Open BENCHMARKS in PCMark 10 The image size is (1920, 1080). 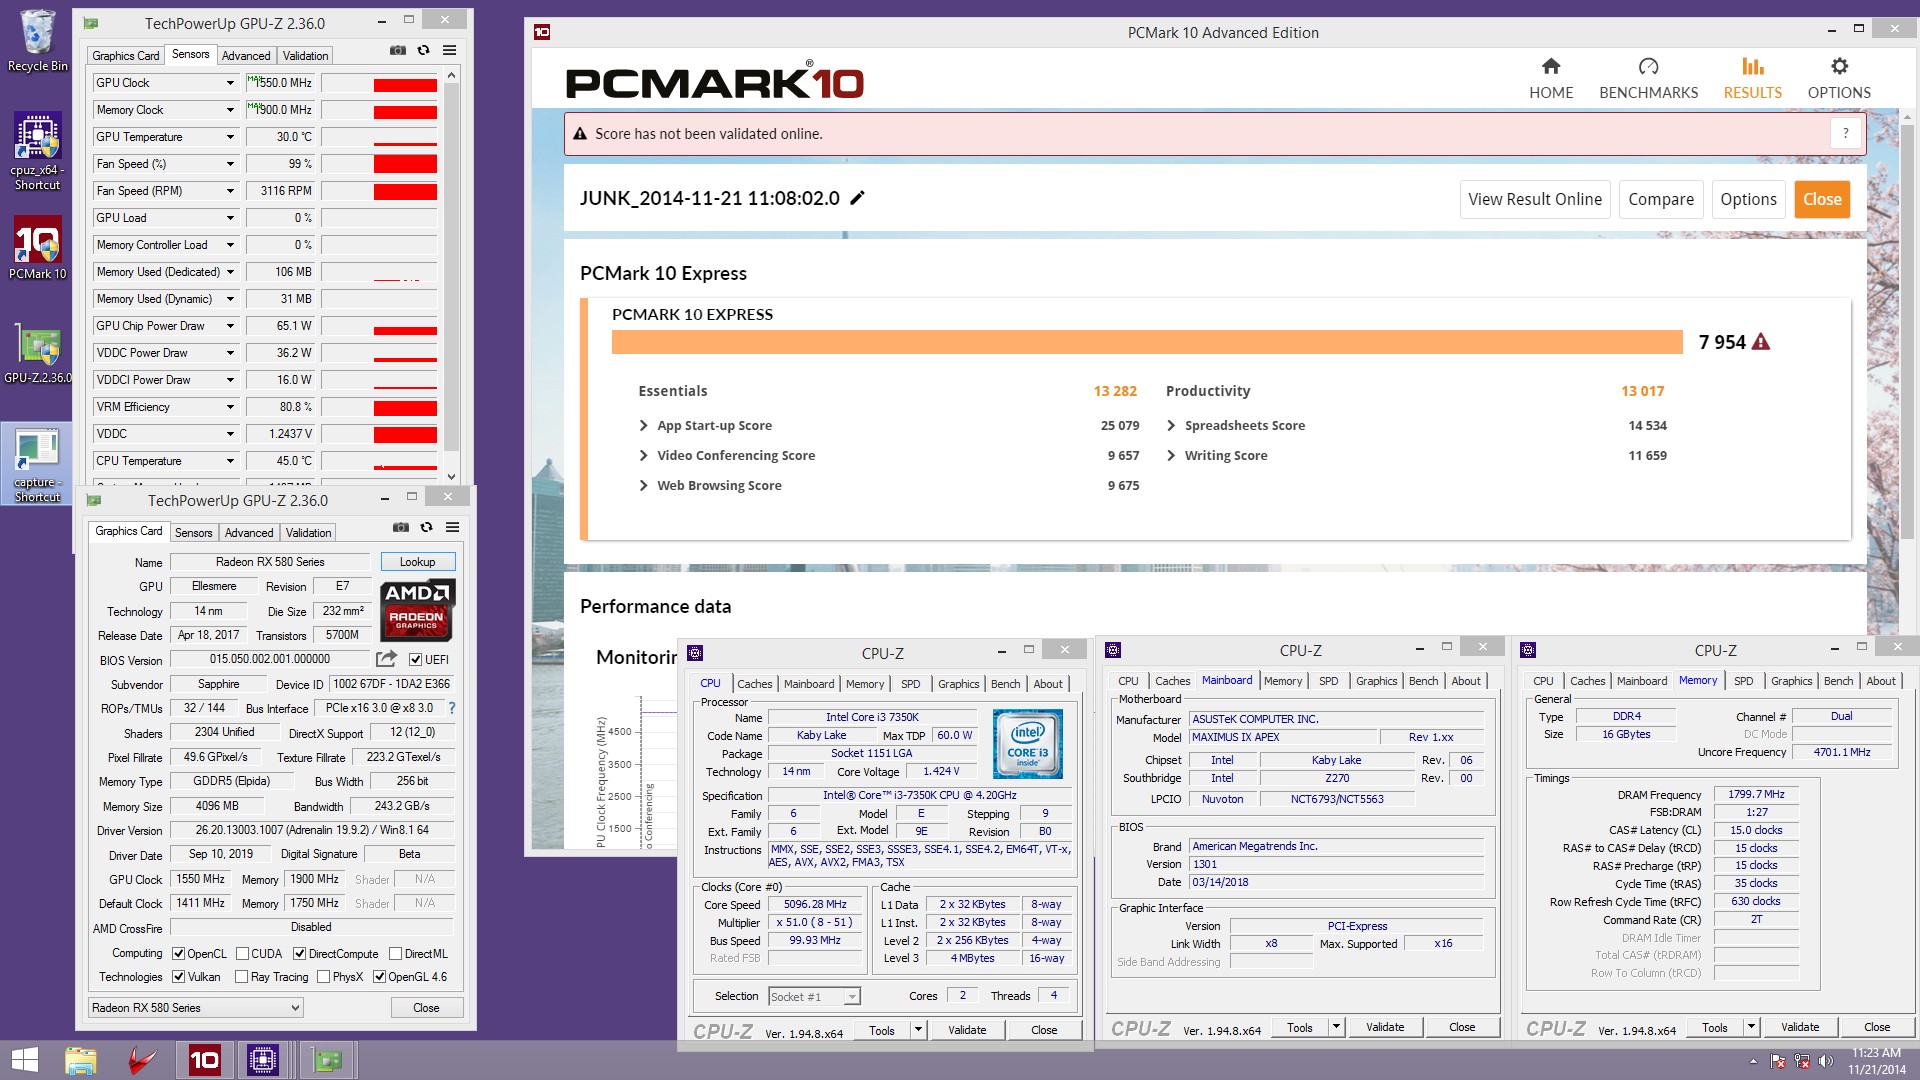coord(1648,78)
